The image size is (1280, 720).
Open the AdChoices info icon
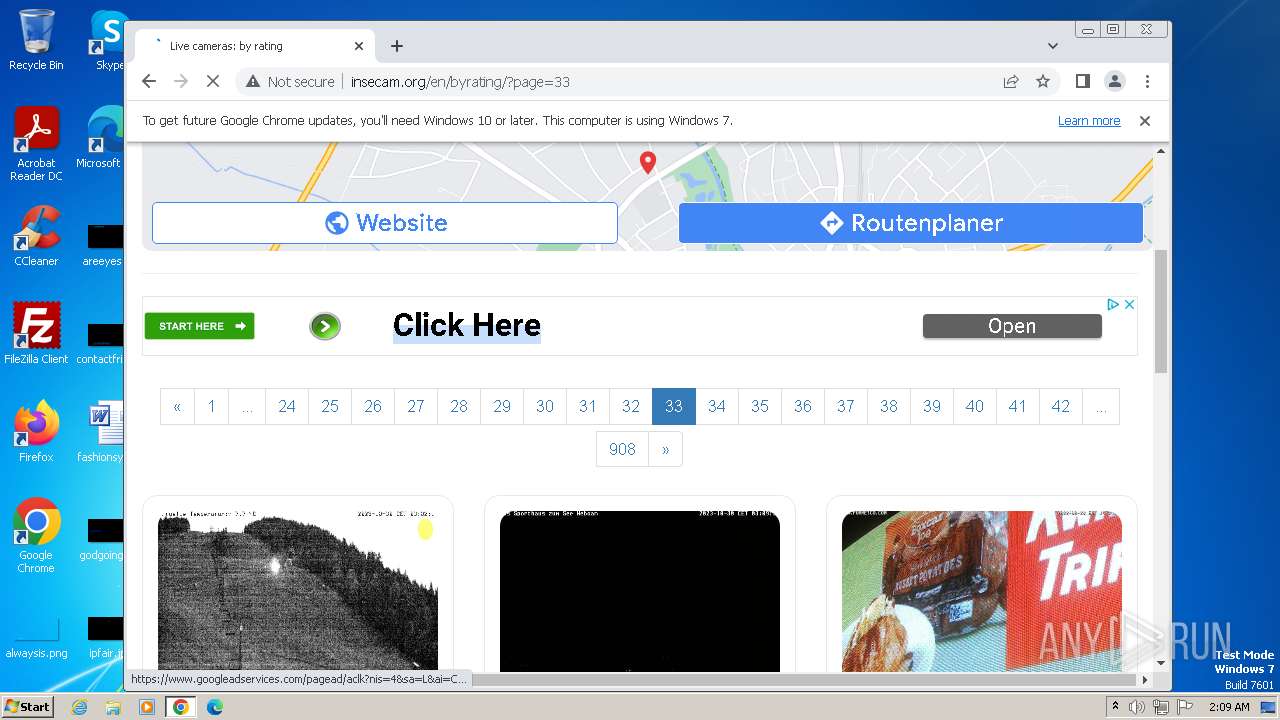[x=1112, y=304]
